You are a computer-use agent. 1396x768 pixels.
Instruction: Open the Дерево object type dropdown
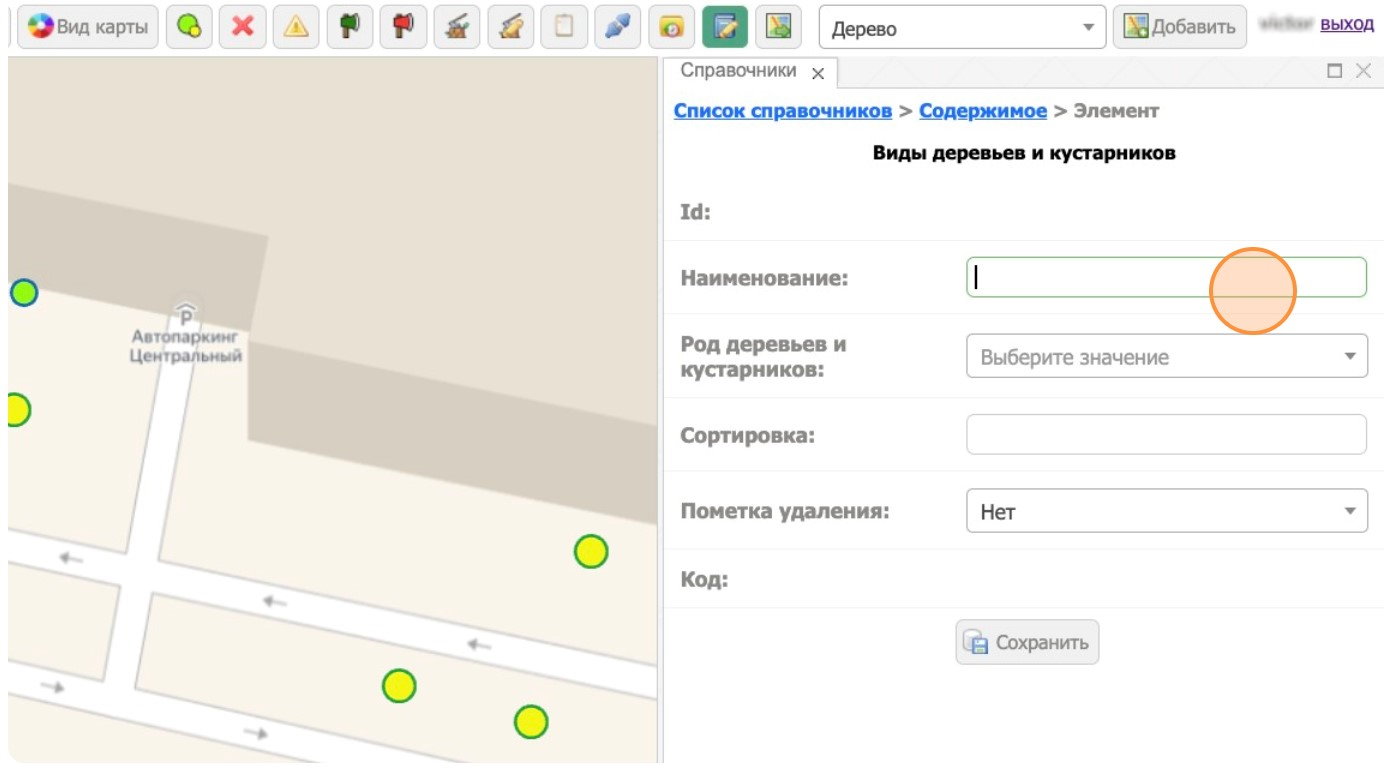point(962,28)
